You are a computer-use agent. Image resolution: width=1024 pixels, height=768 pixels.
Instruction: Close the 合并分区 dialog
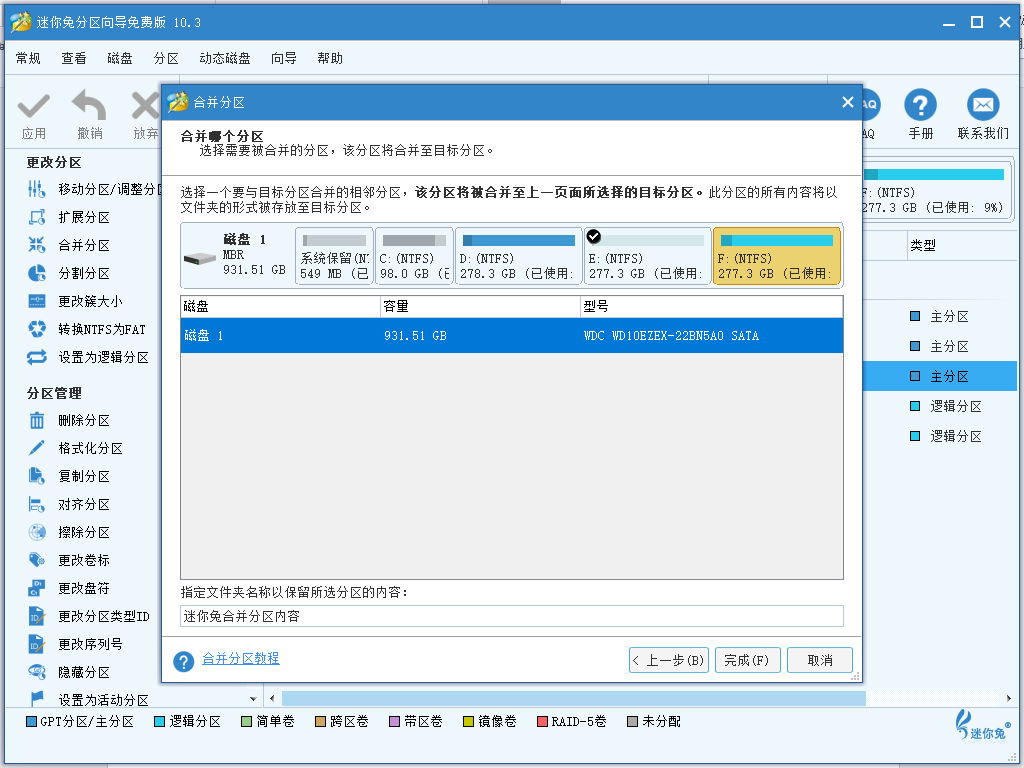pos(848,102)
